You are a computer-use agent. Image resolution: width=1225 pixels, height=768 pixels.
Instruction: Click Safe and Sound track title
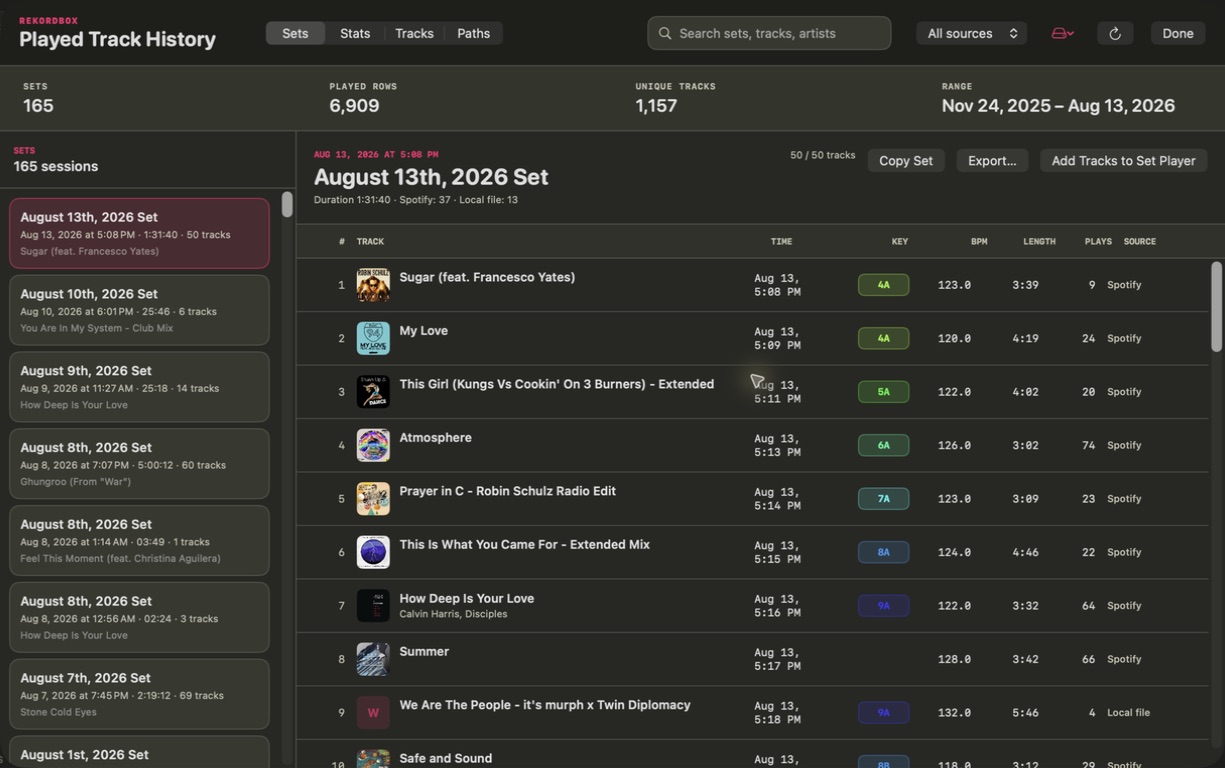click(x=445, y=758)
